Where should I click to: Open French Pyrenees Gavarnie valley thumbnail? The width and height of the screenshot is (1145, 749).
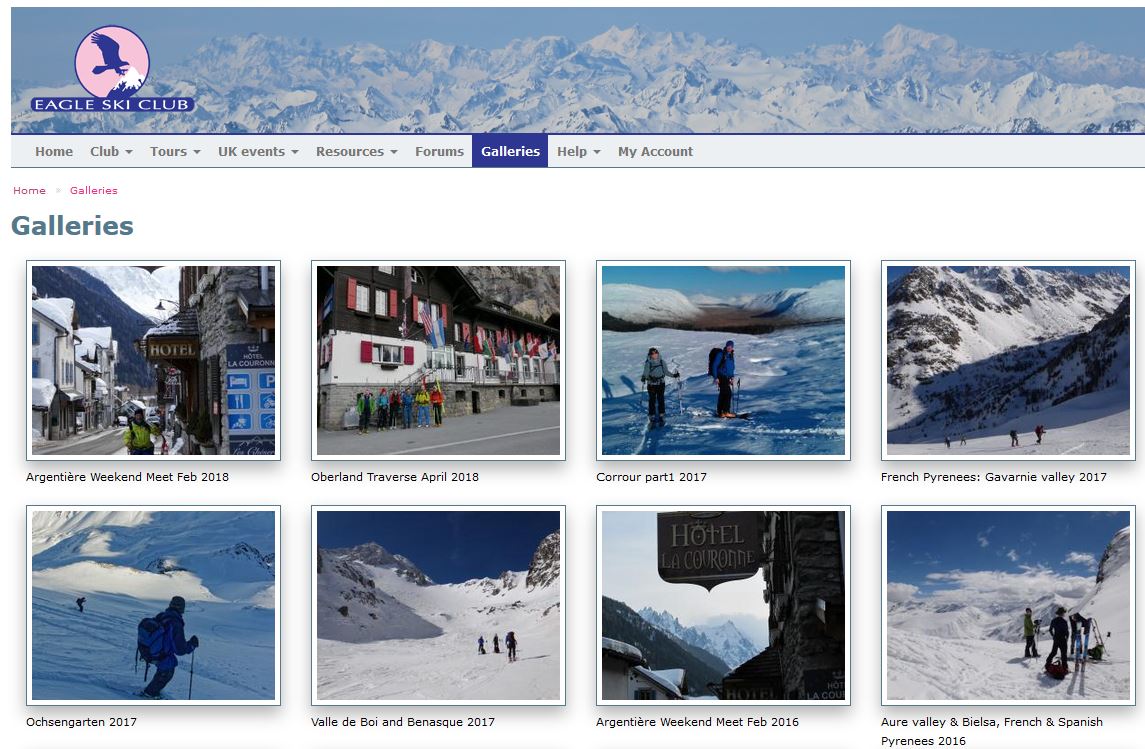pos(1008,360)
